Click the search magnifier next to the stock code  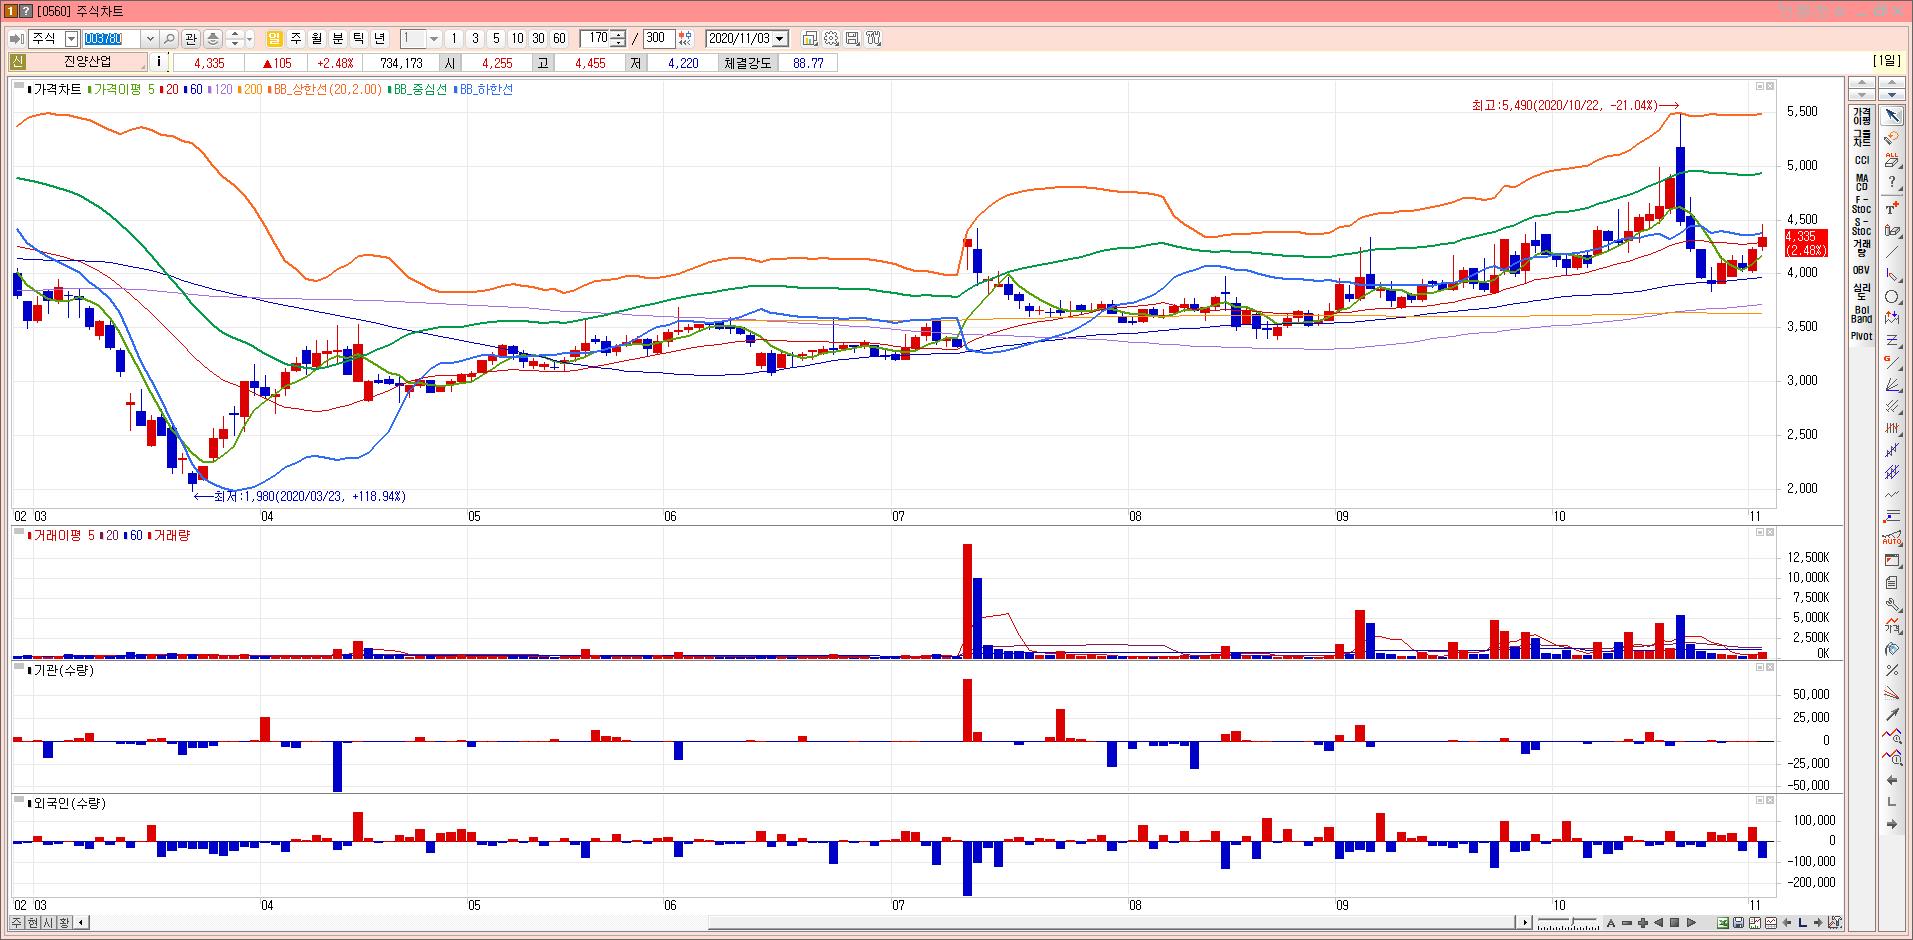point(169,39)
